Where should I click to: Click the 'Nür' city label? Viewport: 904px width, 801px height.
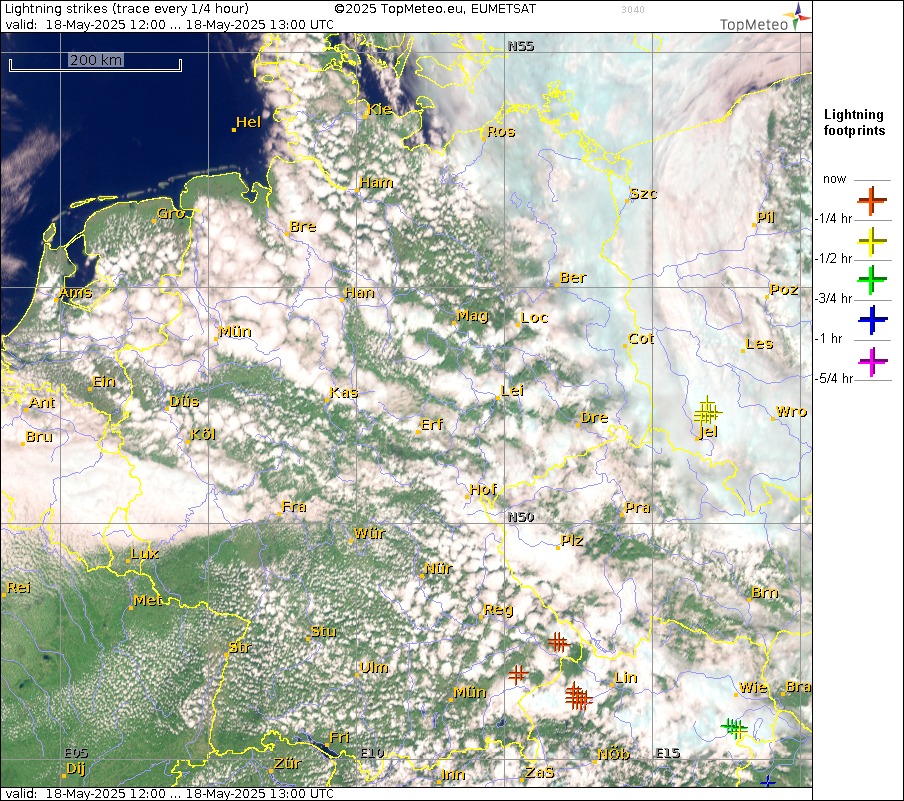coord(439,569)
